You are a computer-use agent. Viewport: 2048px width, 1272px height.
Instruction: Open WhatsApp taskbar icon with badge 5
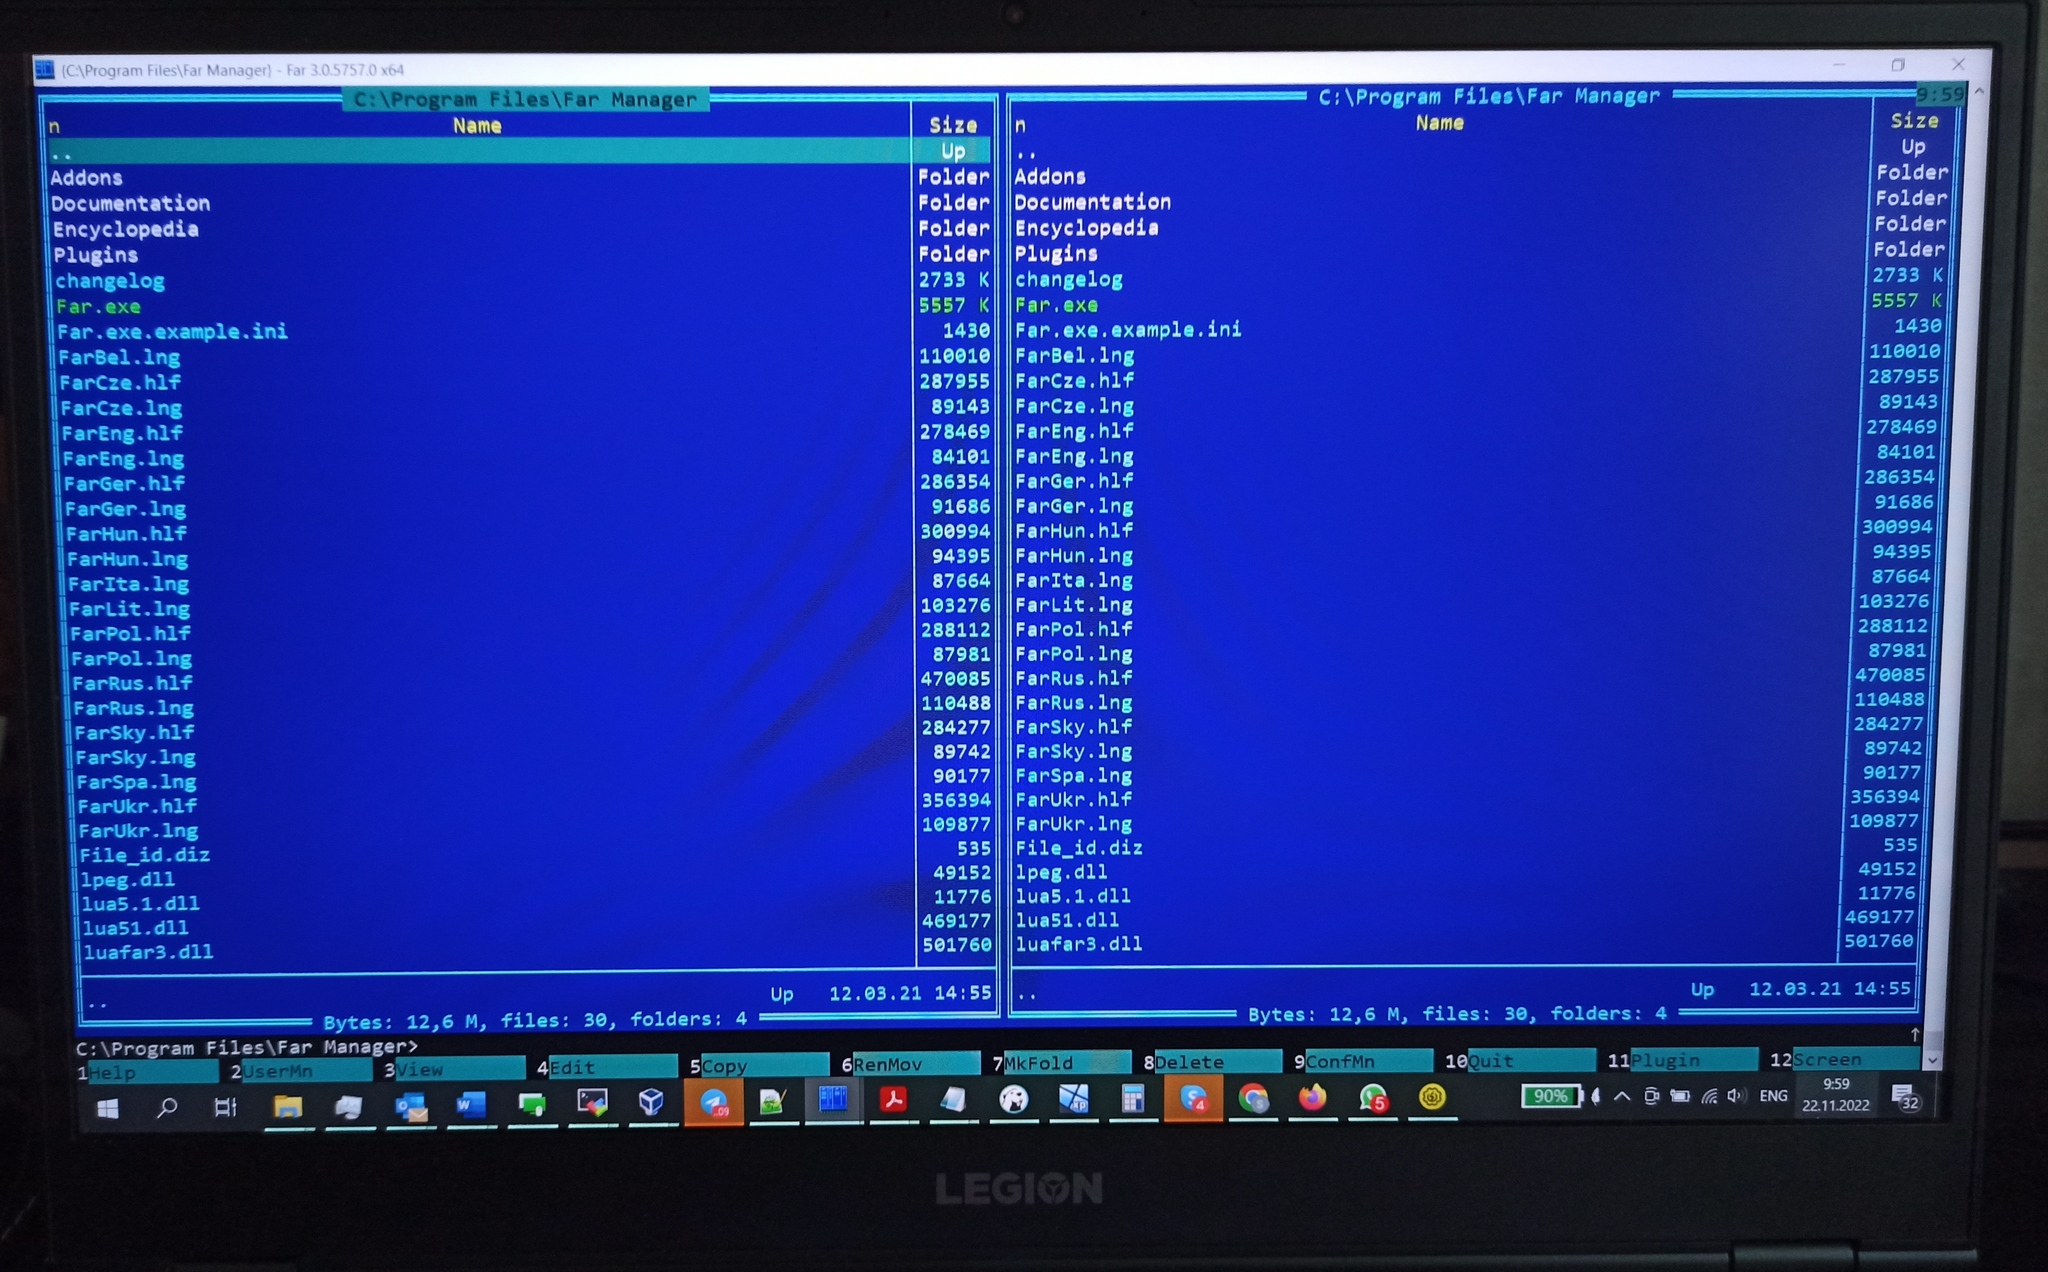point(1373,1099)
